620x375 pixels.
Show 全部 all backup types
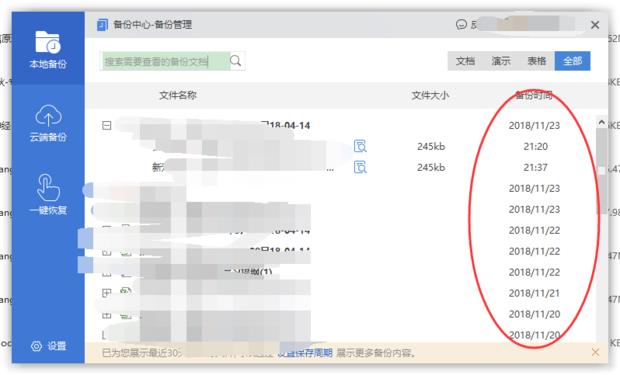click(x=573, y=61)
